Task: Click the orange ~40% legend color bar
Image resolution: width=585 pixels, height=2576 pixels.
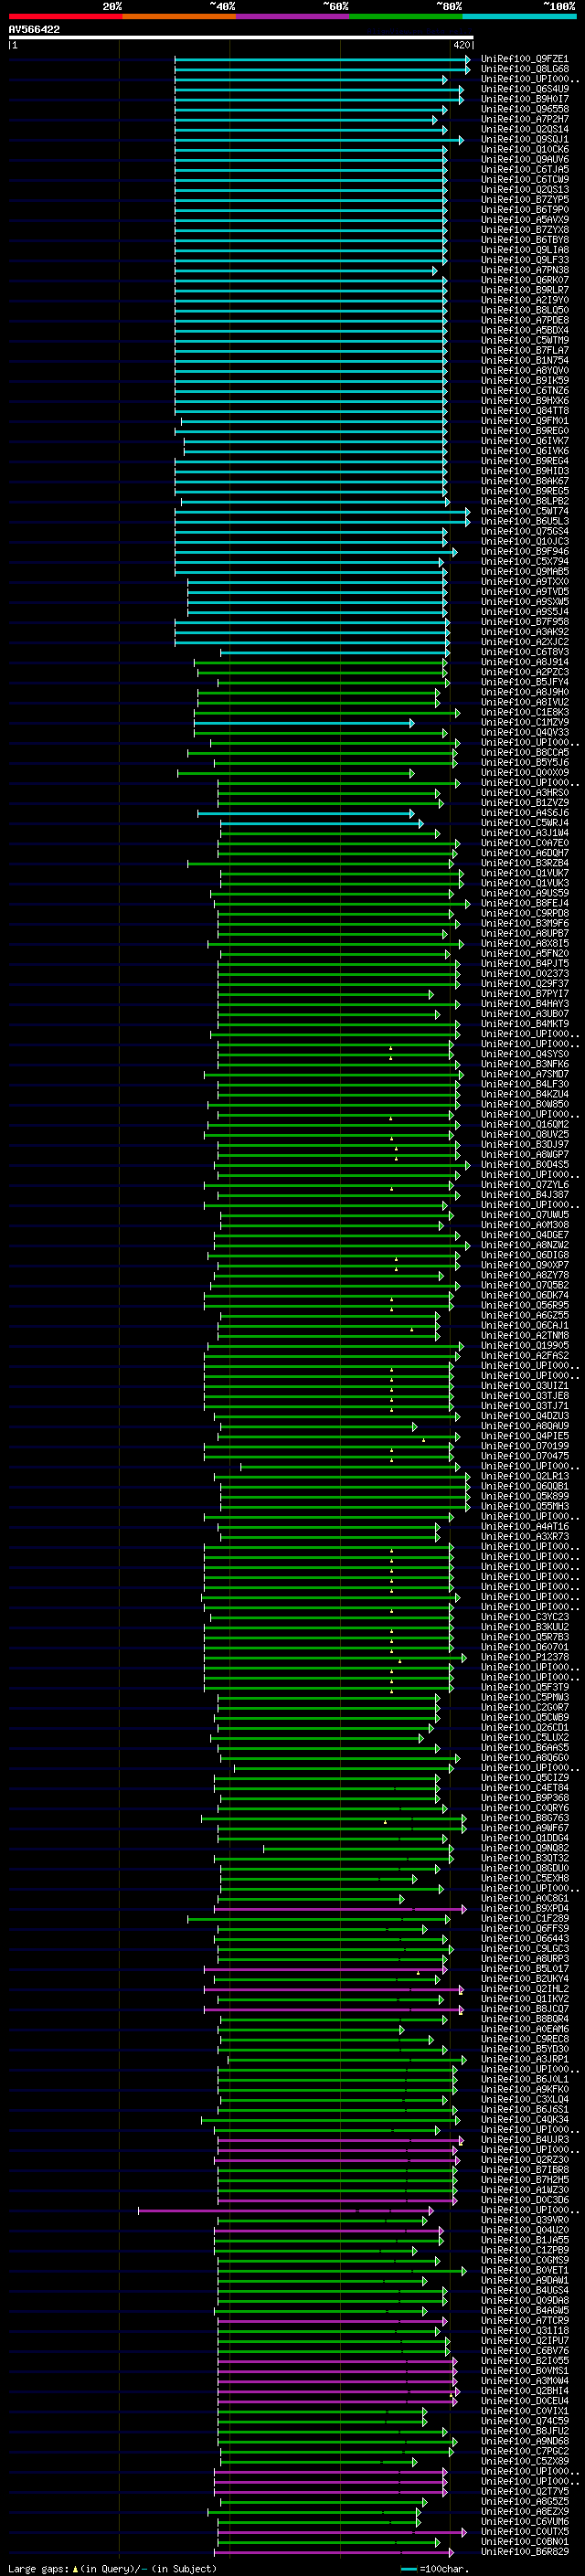Action: [179, 16]
